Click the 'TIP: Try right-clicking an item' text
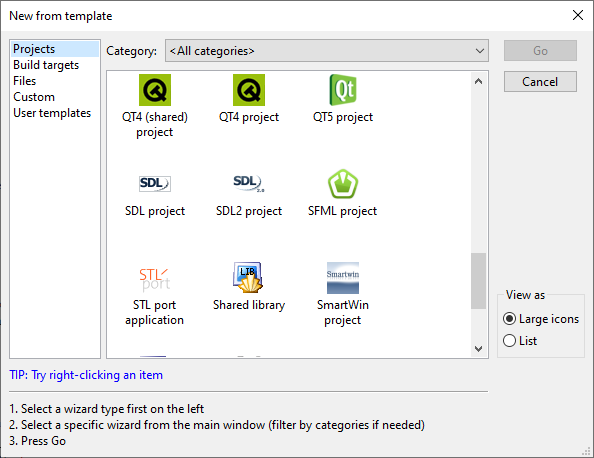 point(86,375)
